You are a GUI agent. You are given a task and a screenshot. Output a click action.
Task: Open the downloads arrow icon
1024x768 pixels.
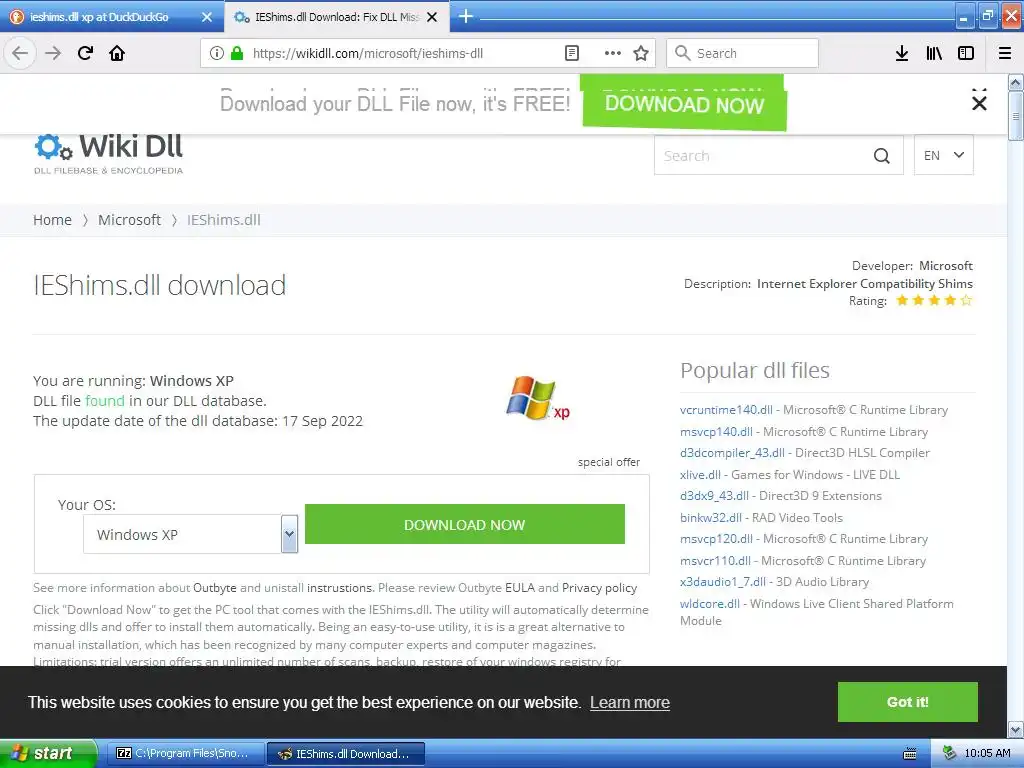click(x=902, y=53)
